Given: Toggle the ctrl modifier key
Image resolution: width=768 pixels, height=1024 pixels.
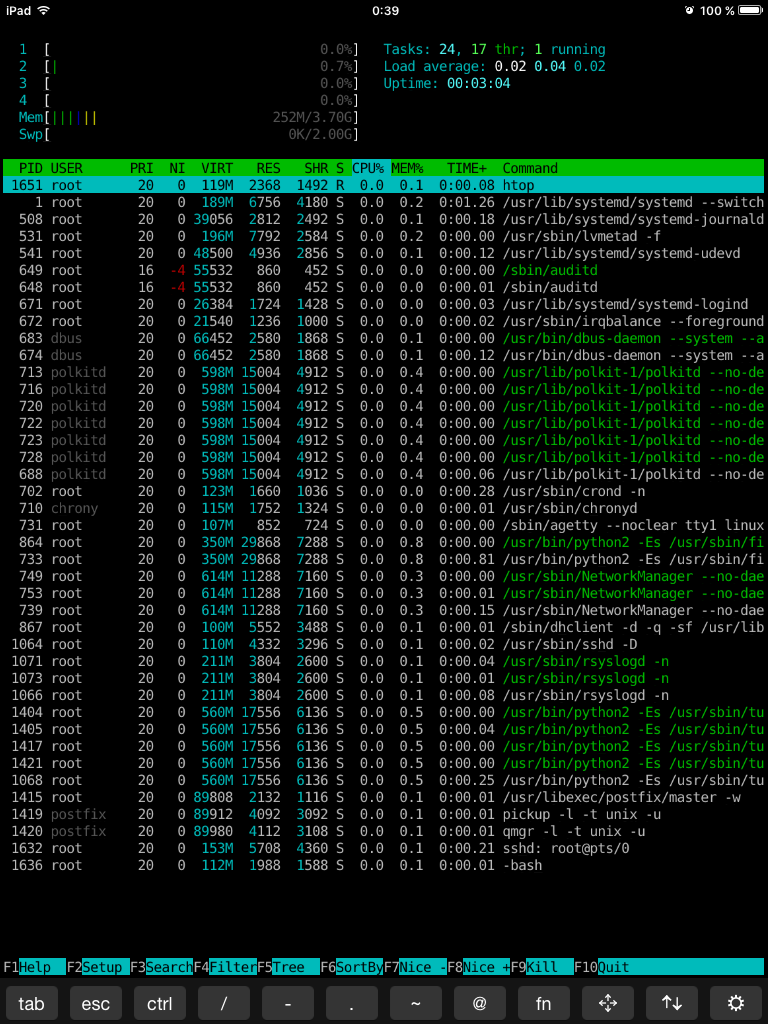Looking at the screenshot, I should click(x=159, y=1003).
